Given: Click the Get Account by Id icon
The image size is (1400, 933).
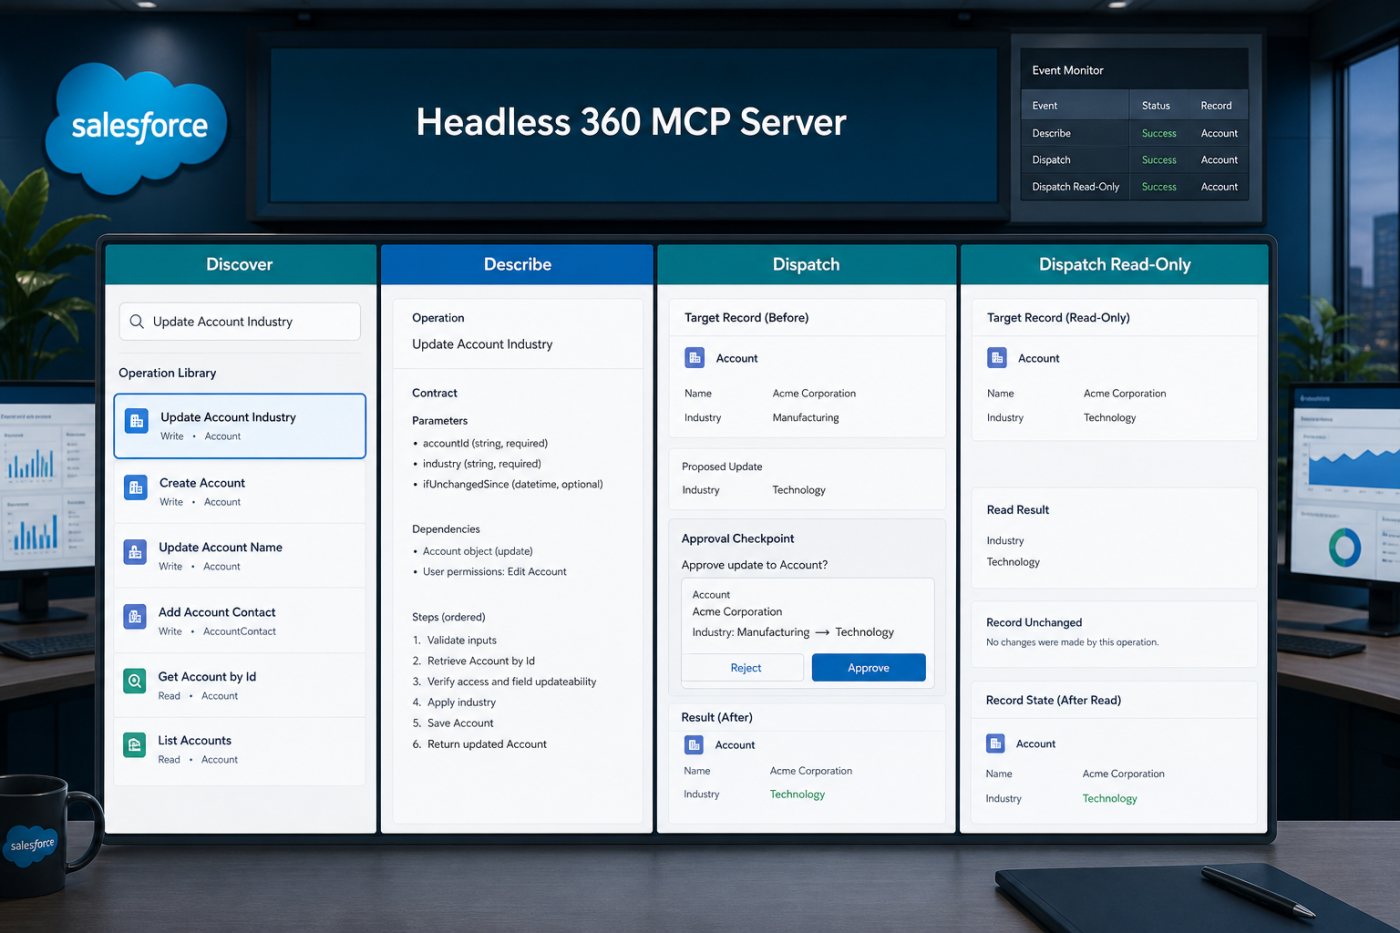Looking at the screenshot, I should (134, 681).
